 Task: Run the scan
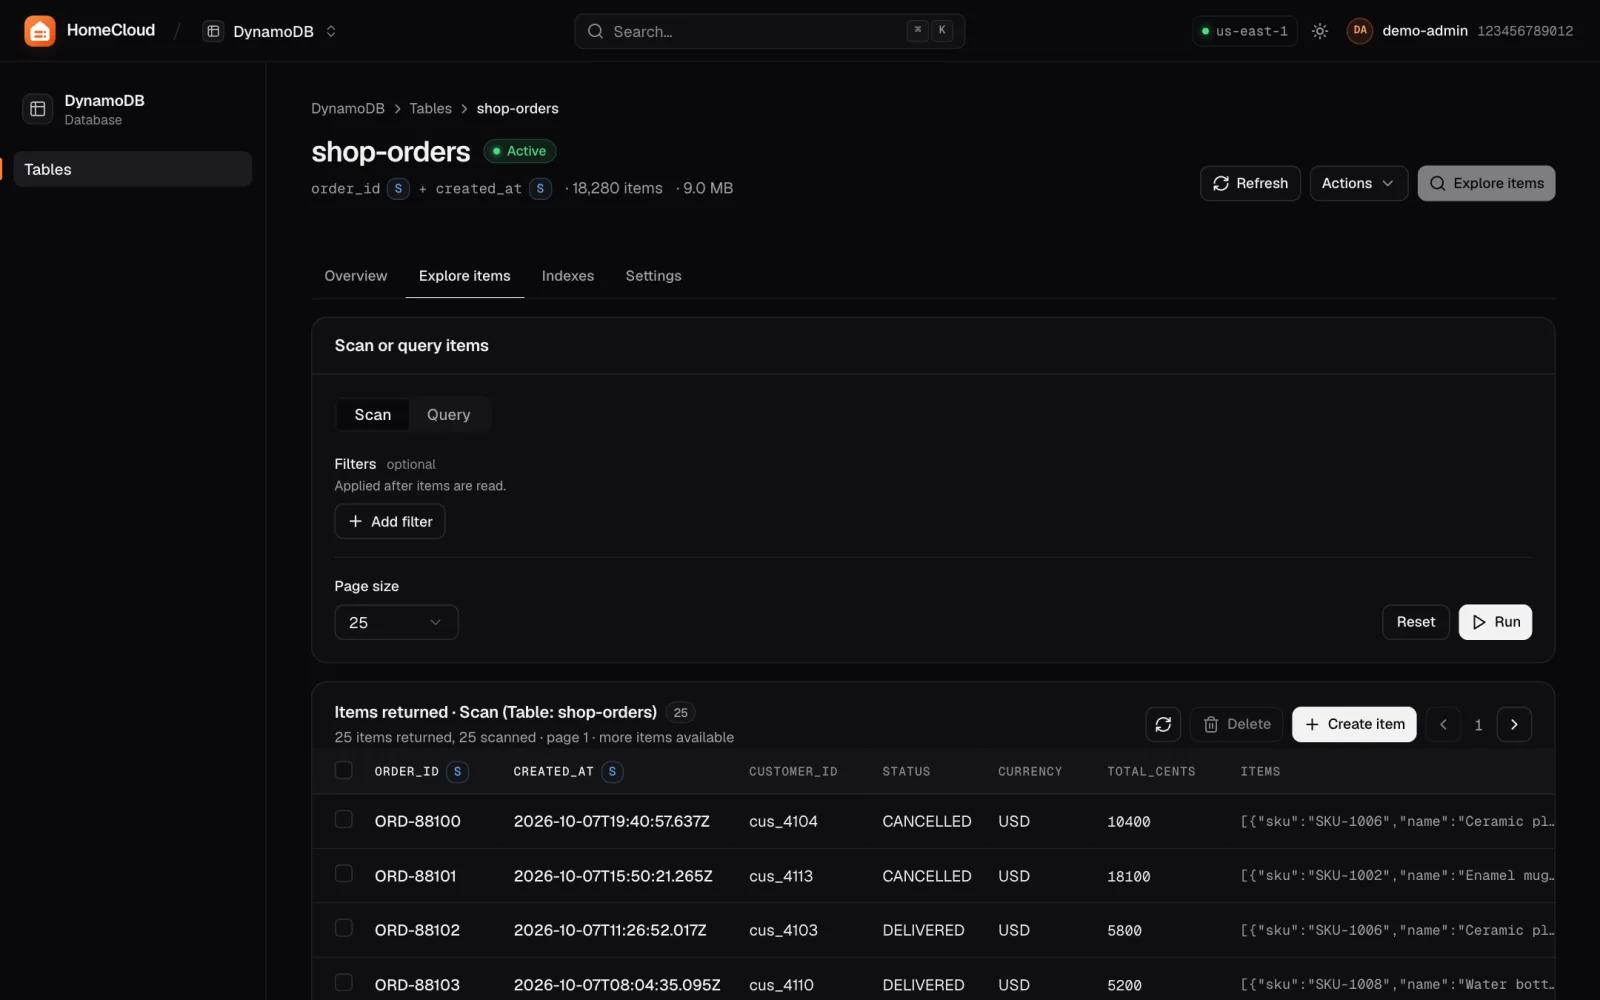point(1495,622)
